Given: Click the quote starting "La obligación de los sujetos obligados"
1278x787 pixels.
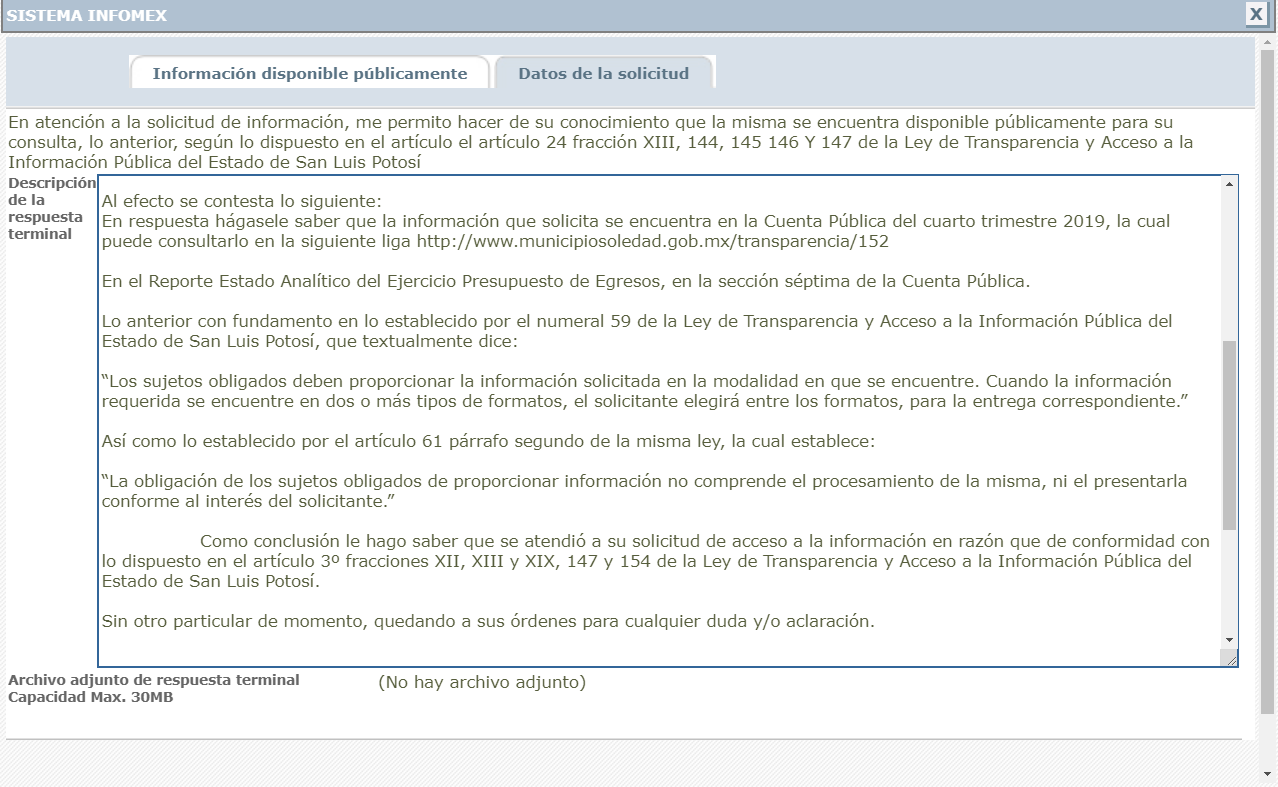Looking at the screenshot, I should pyautogui.click(x=644, y=491).
